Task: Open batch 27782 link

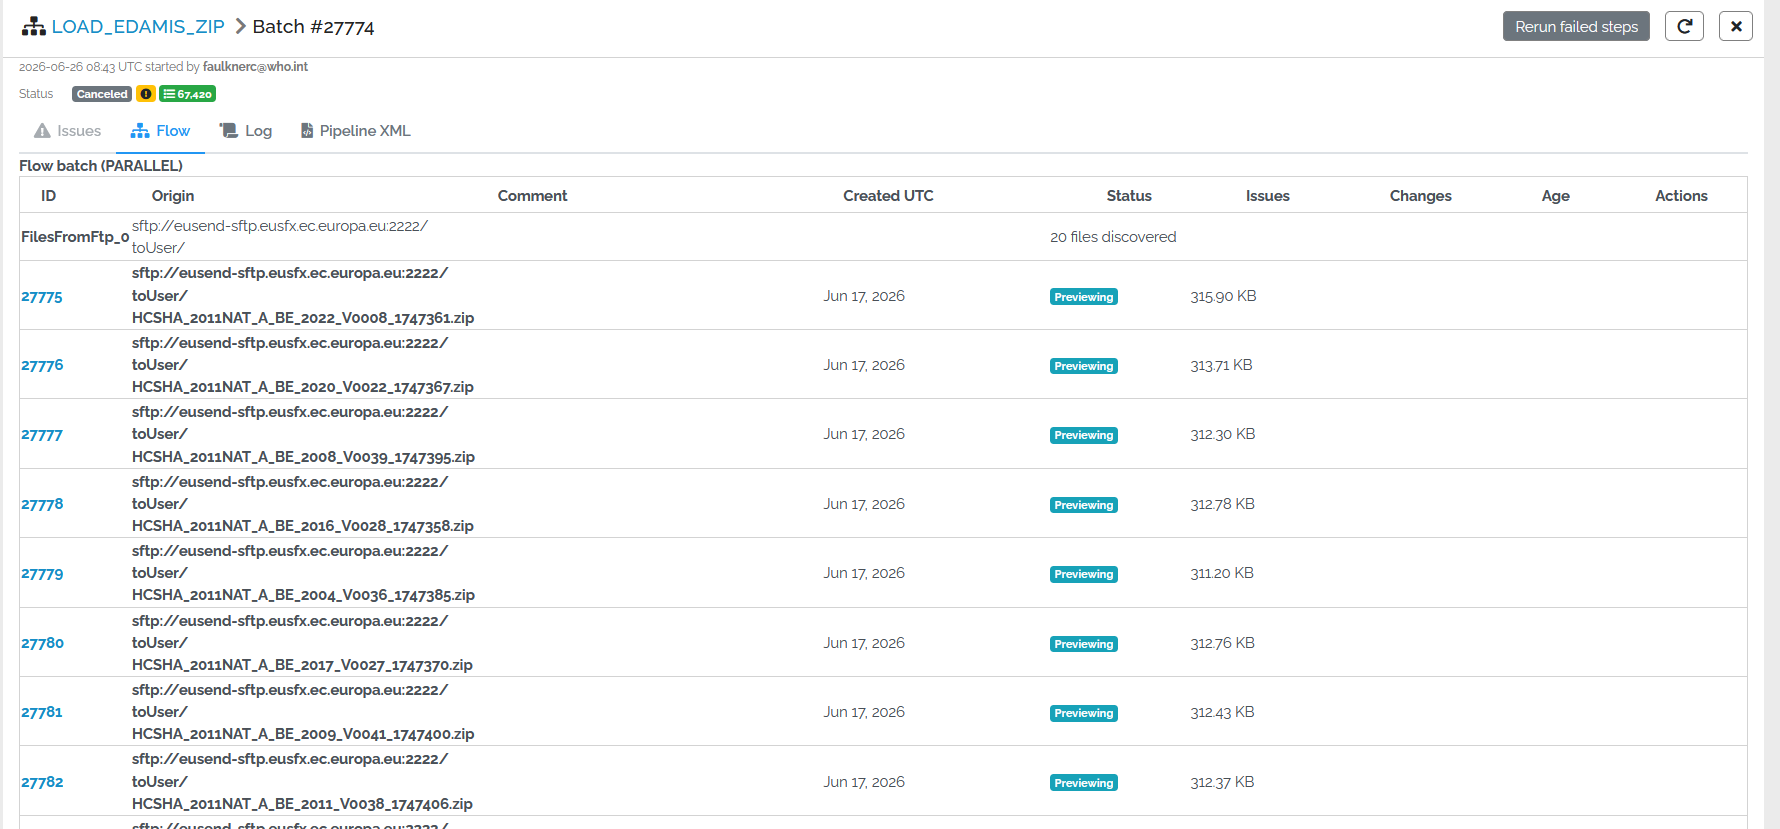Action: tap(42, 782)
